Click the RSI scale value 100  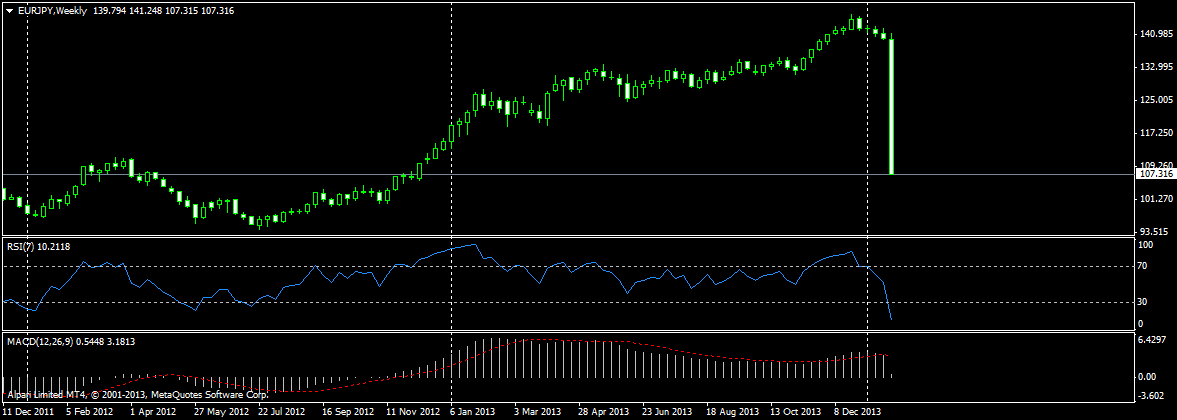coord(1145,245)
